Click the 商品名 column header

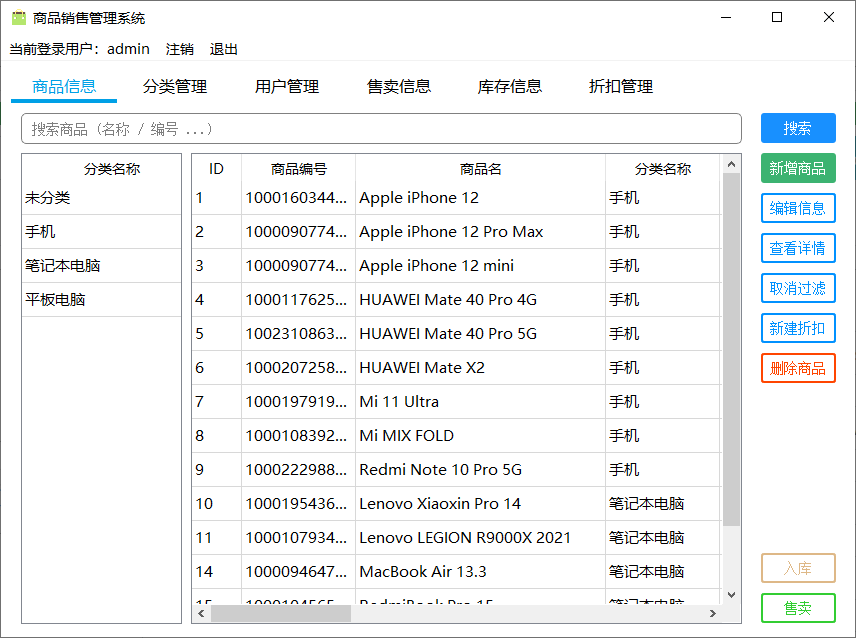[480, 169]
